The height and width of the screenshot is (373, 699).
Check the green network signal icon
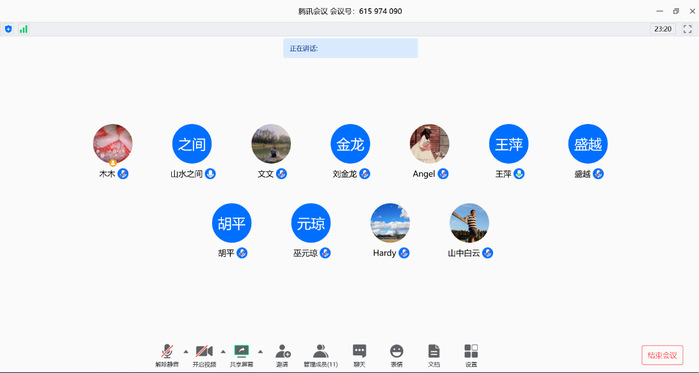23,29
